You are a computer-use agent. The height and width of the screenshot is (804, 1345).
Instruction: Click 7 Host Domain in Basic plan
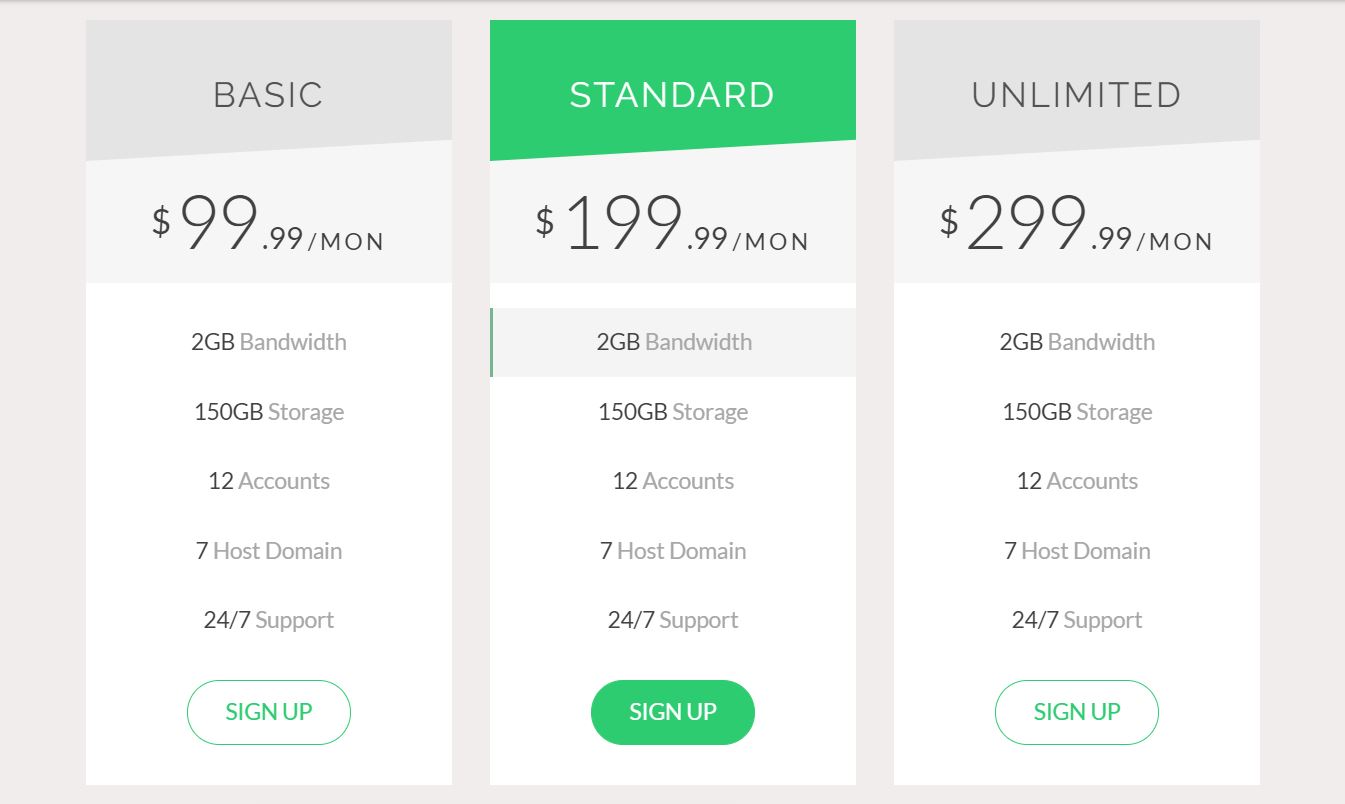pos(269,551)
